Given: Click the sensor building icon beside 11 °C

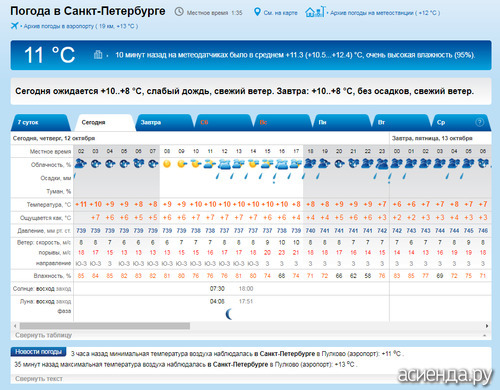Looking at the screenshot, I should pos(98,54).
